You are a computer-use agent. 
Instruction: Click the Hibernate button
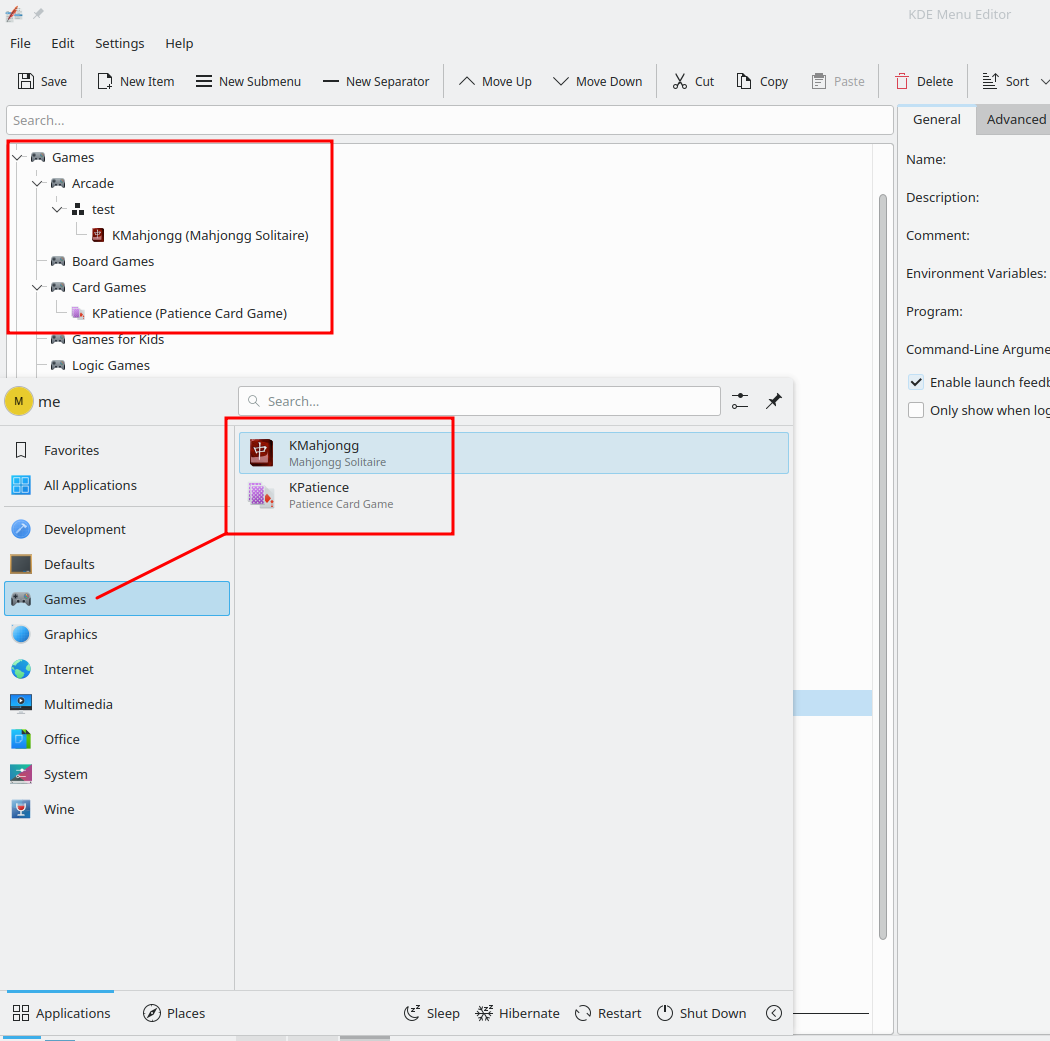(x=517, y=1013)
